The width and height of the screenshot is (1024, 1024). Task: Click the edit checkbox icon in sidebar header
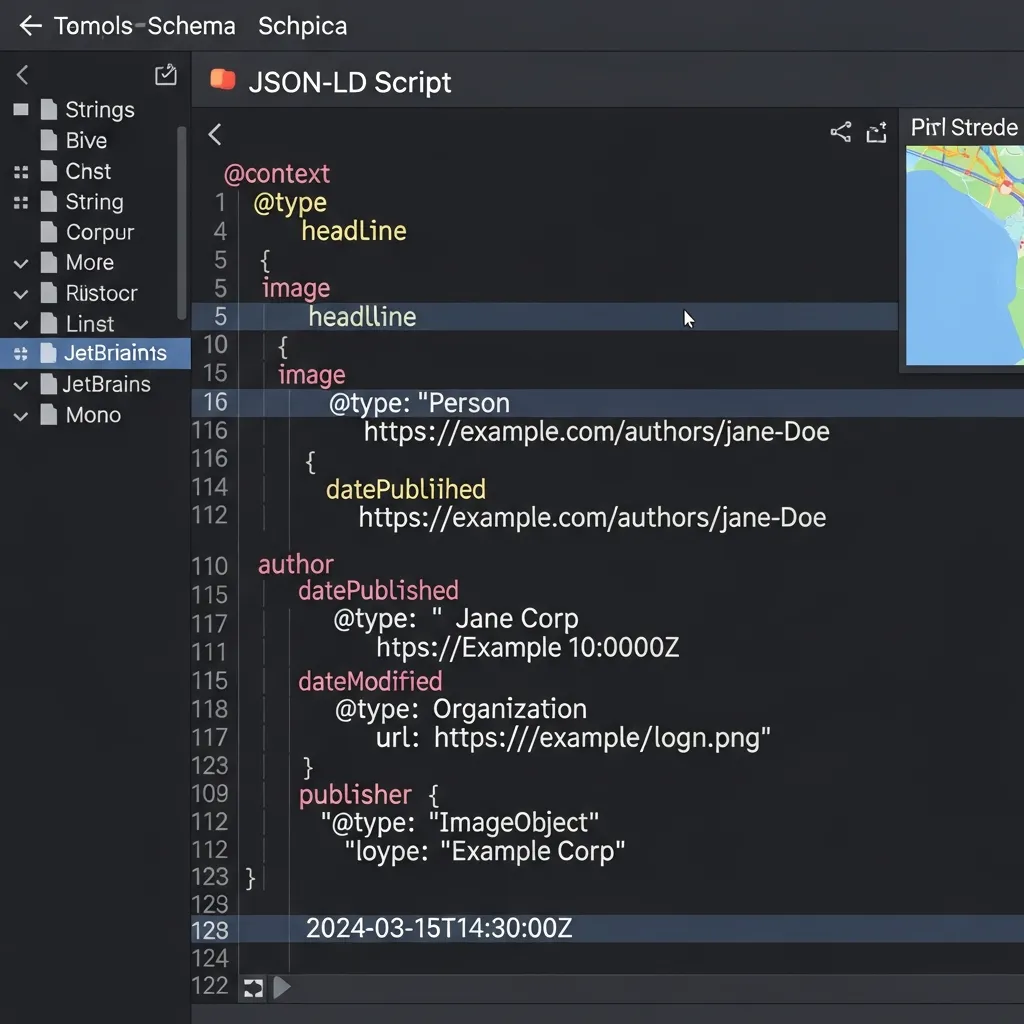tap(166, 75)
